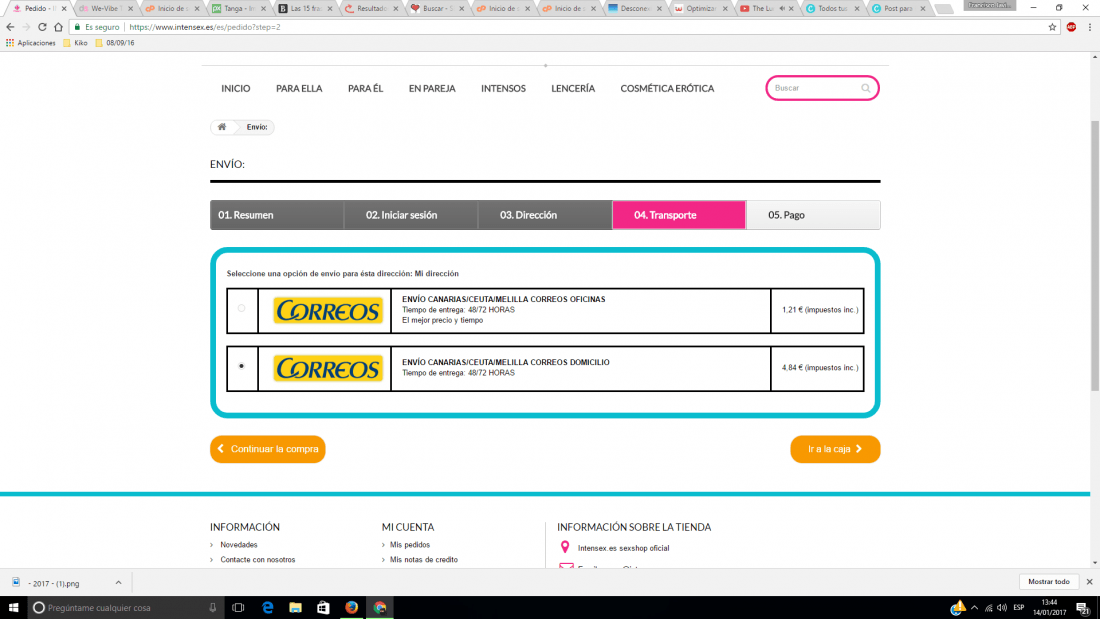Click Continuar la compra button
The height and width of the screenshot is (619, 1100).
(267, 449)
